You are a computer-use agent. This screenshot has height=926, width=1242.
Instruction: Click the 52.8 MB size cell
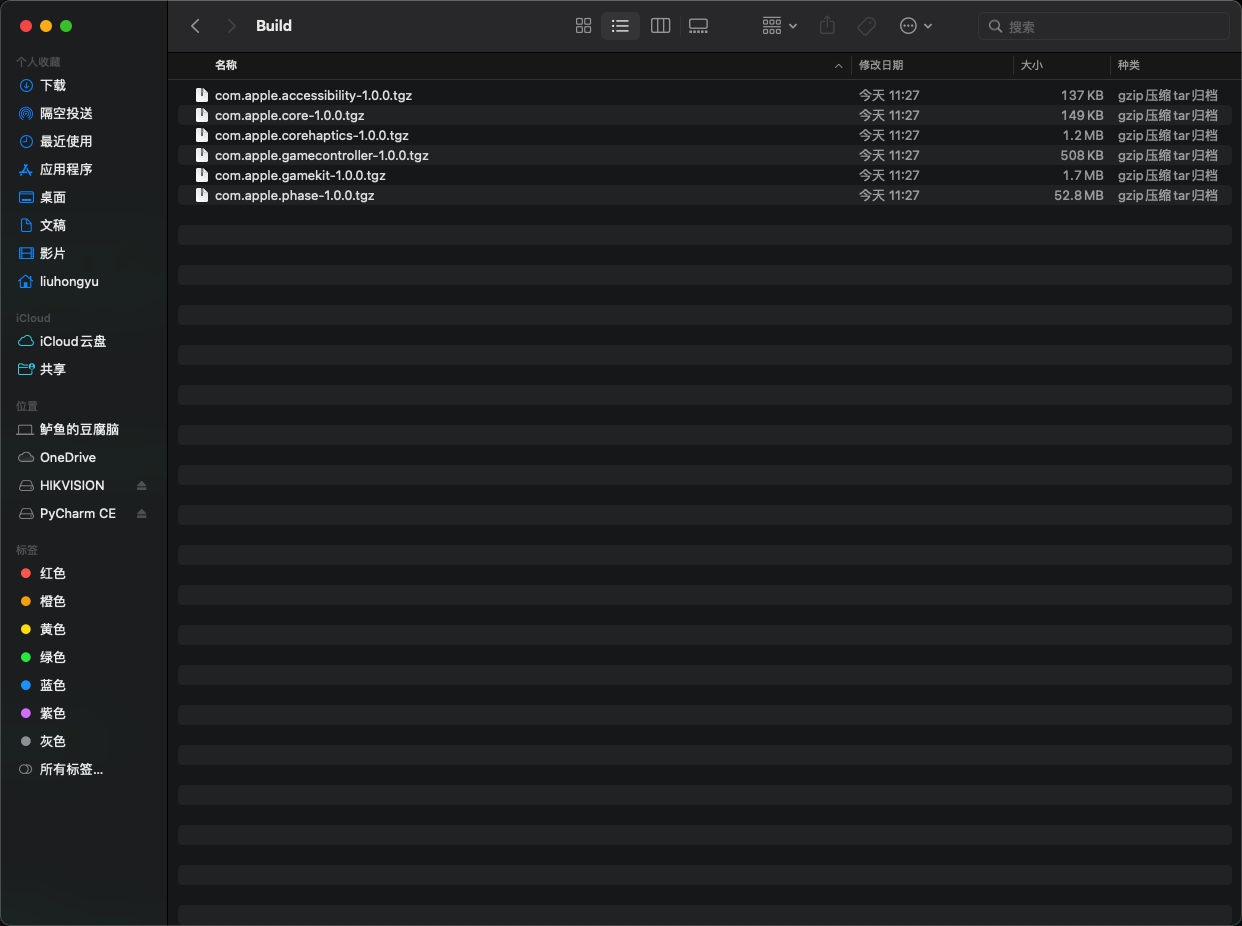(x=1079, y=195)
